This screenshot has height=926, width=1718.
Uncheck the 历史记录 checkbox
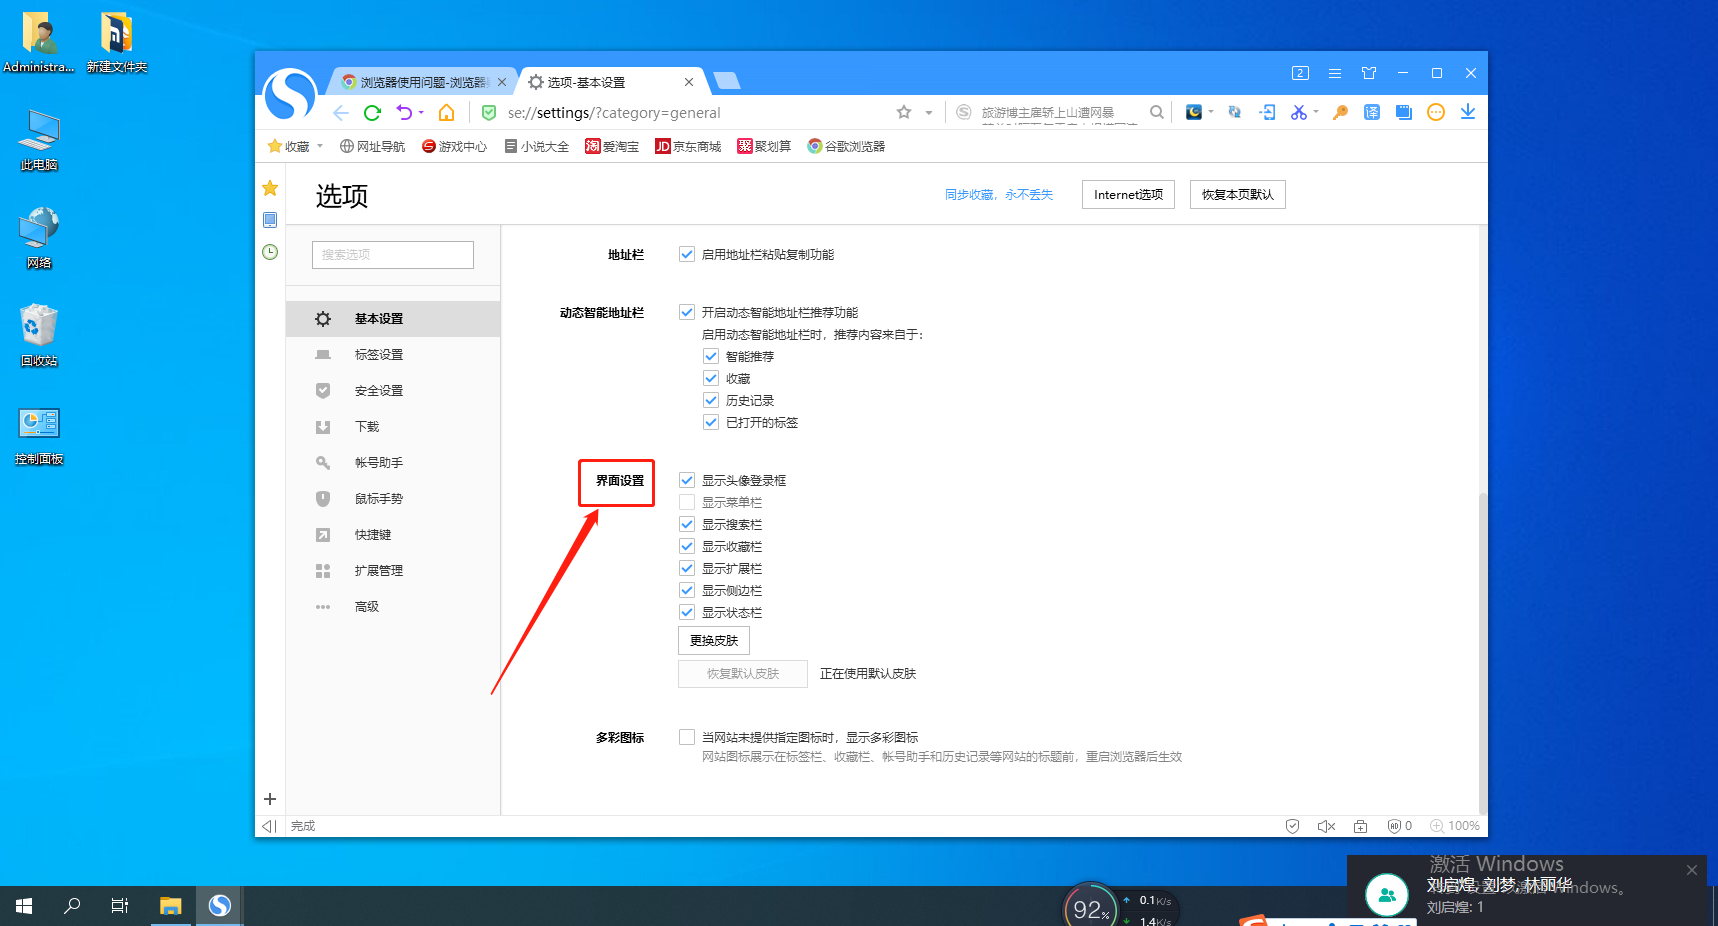(x=711, y=400)
